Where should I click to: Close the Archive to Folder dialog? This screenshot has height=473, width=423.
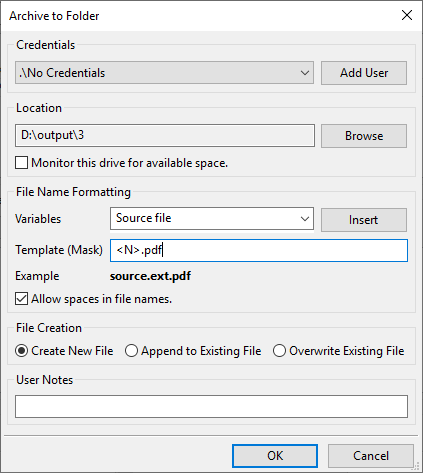click(407, 15)
